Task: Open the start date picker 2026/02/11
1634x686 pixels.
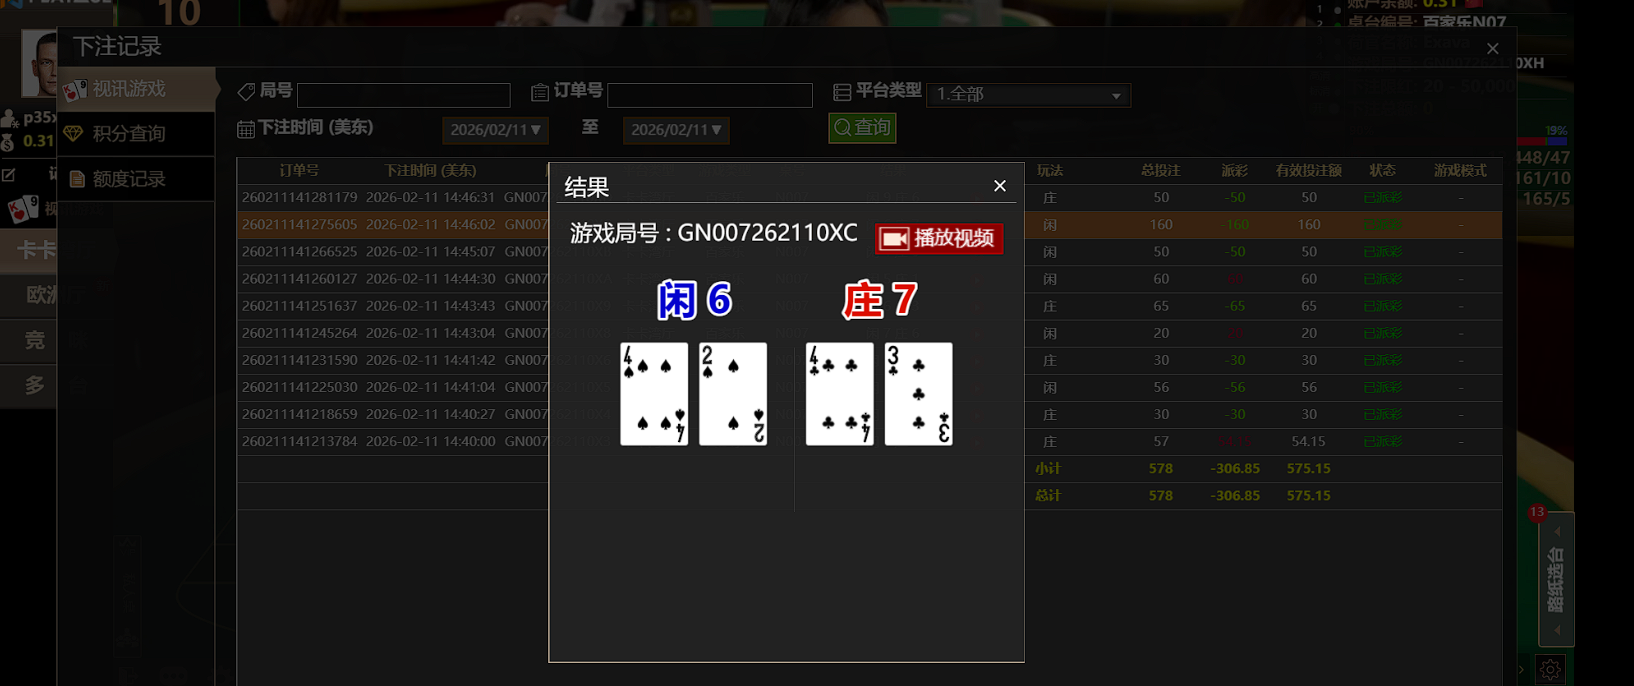Action: pyautogui.click(x=495, y=130)
